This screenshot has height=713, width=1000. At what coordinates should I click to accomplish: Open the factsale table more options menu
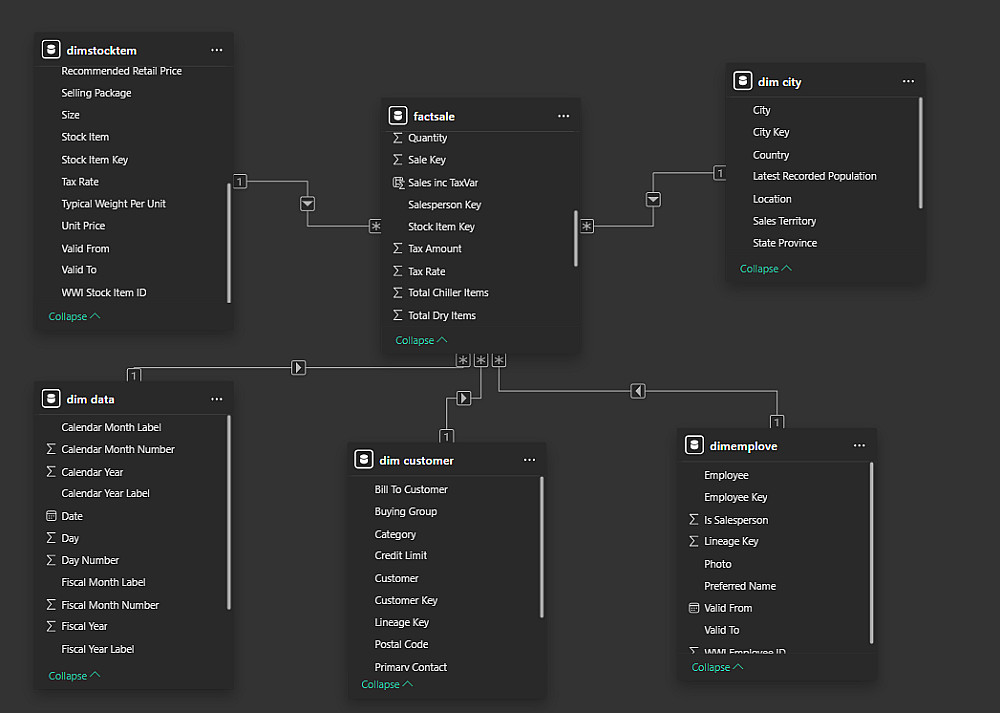[x=563, y=116]
